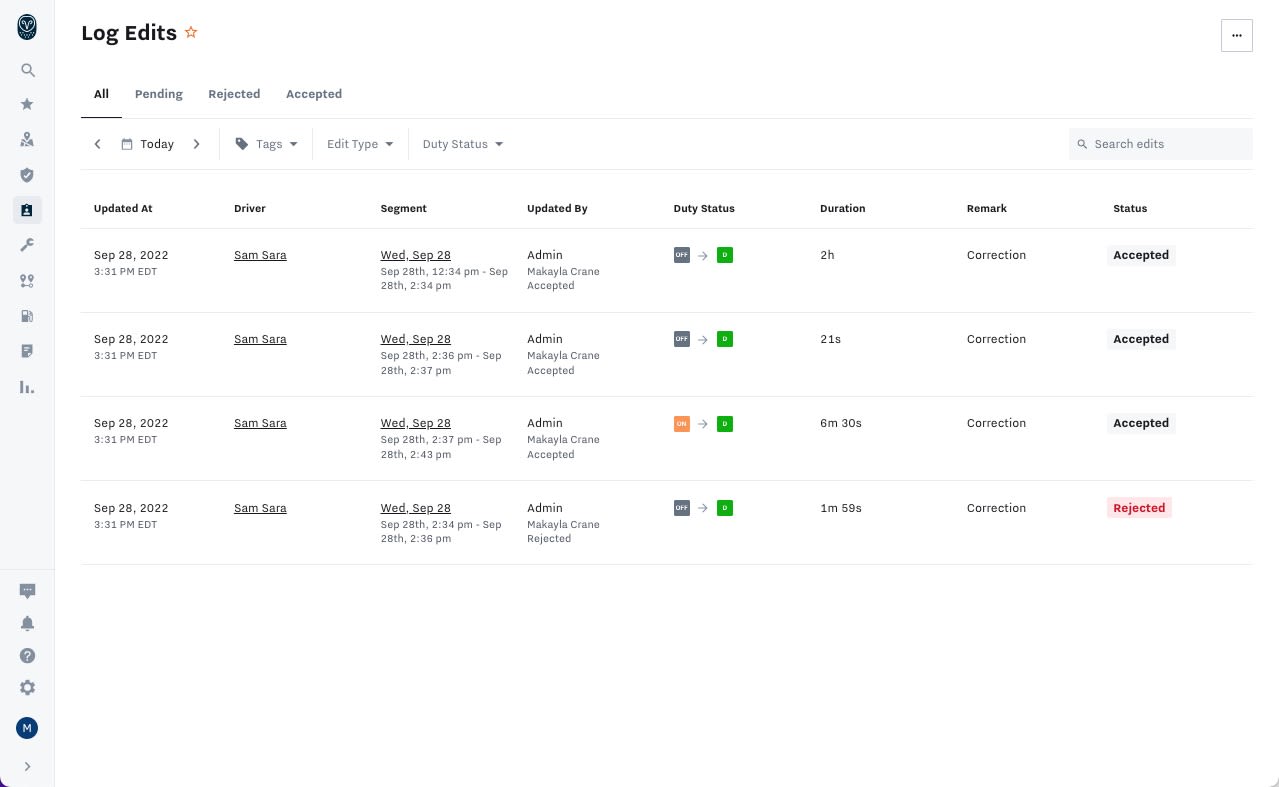1279x787 pixels.
Task: Switch to the Pending tab
Action: [x=159, y=94]
